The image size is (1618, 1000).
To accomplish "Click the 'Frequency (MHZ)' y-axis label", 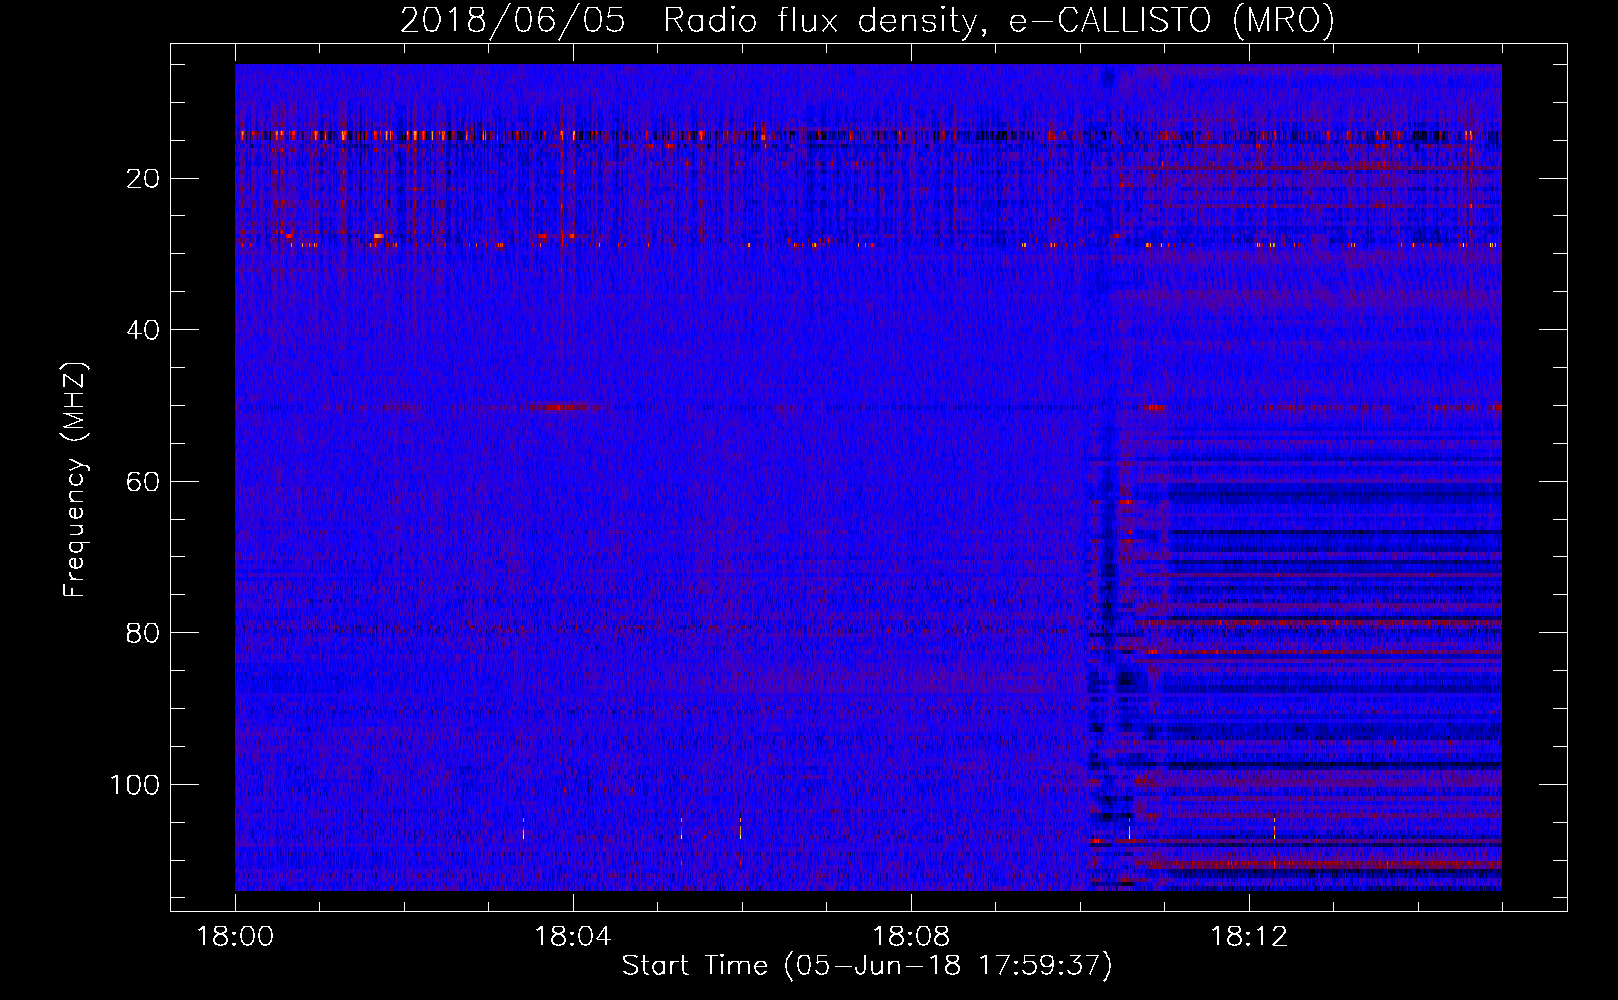I will [x=76, y=480].
